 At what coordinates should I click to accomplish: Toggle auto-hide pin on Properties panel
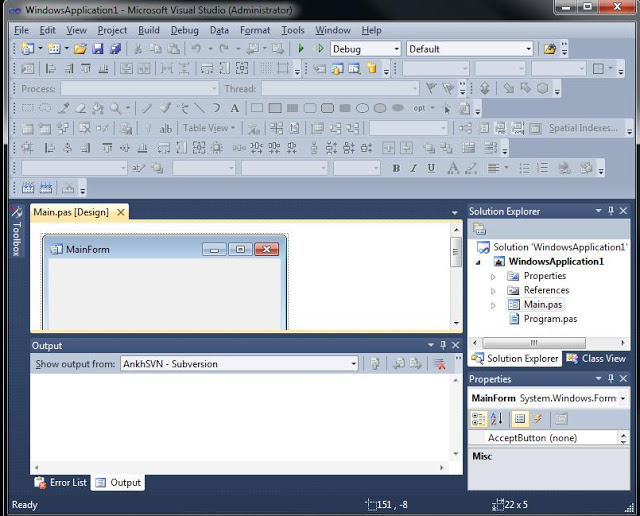611,379
